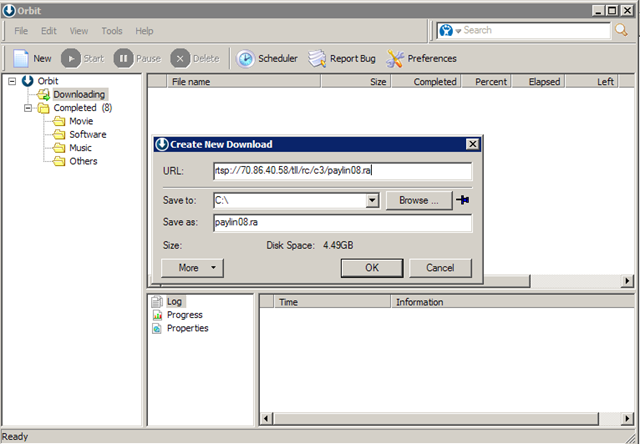Click the Browse ... button
This screenshot has height=444, width=640.
pos(419,200)
